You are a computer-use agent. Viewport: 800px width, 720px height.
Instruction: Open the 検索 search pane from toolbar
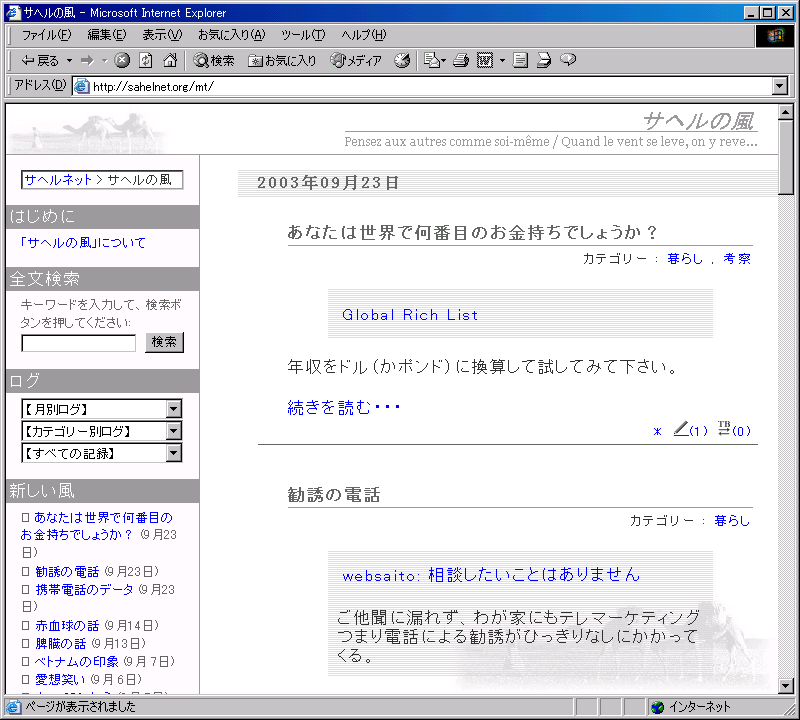click(x=214, y=61)
